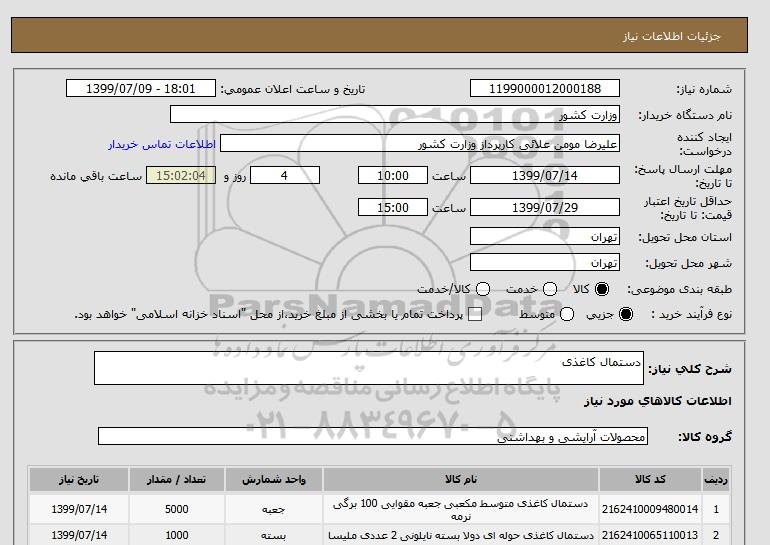Click the quantity cell 5000

177,509
